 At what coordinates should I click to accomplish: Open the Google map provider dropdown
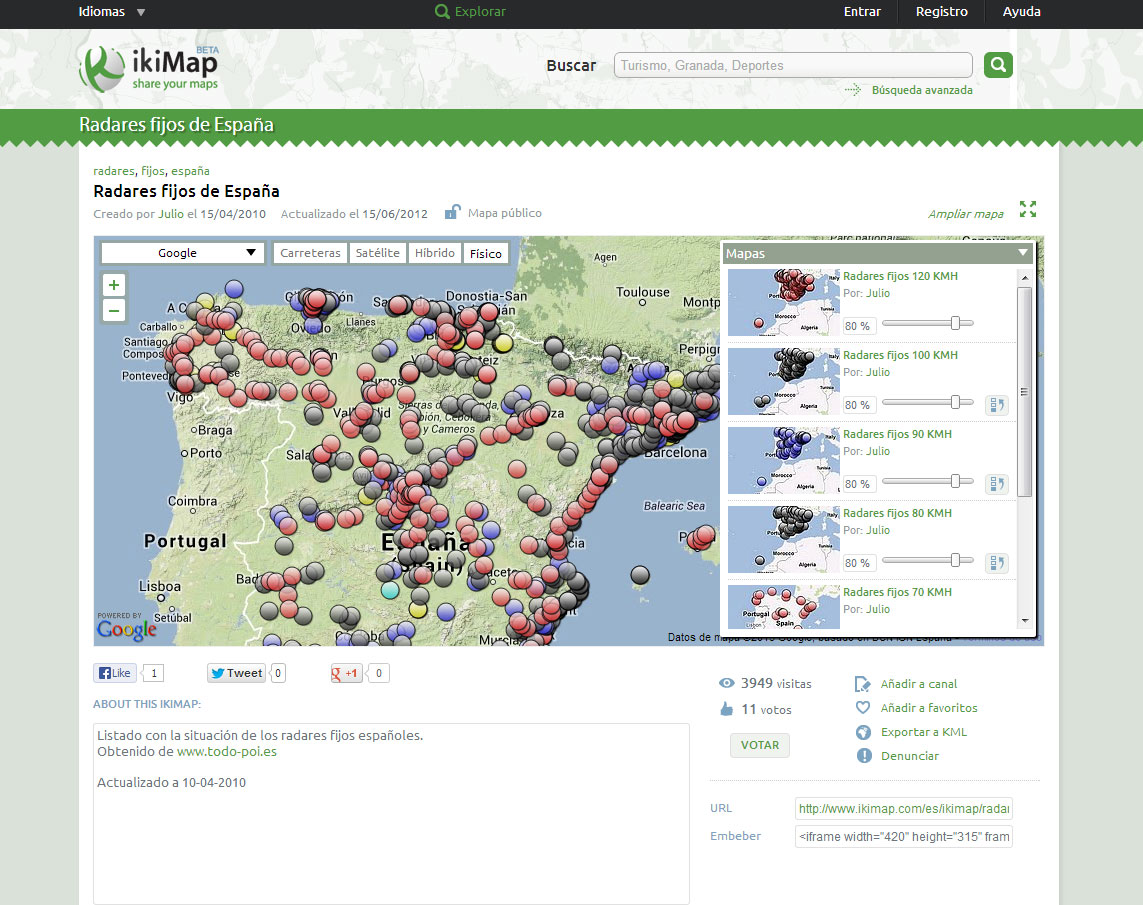tap(183, 253)
